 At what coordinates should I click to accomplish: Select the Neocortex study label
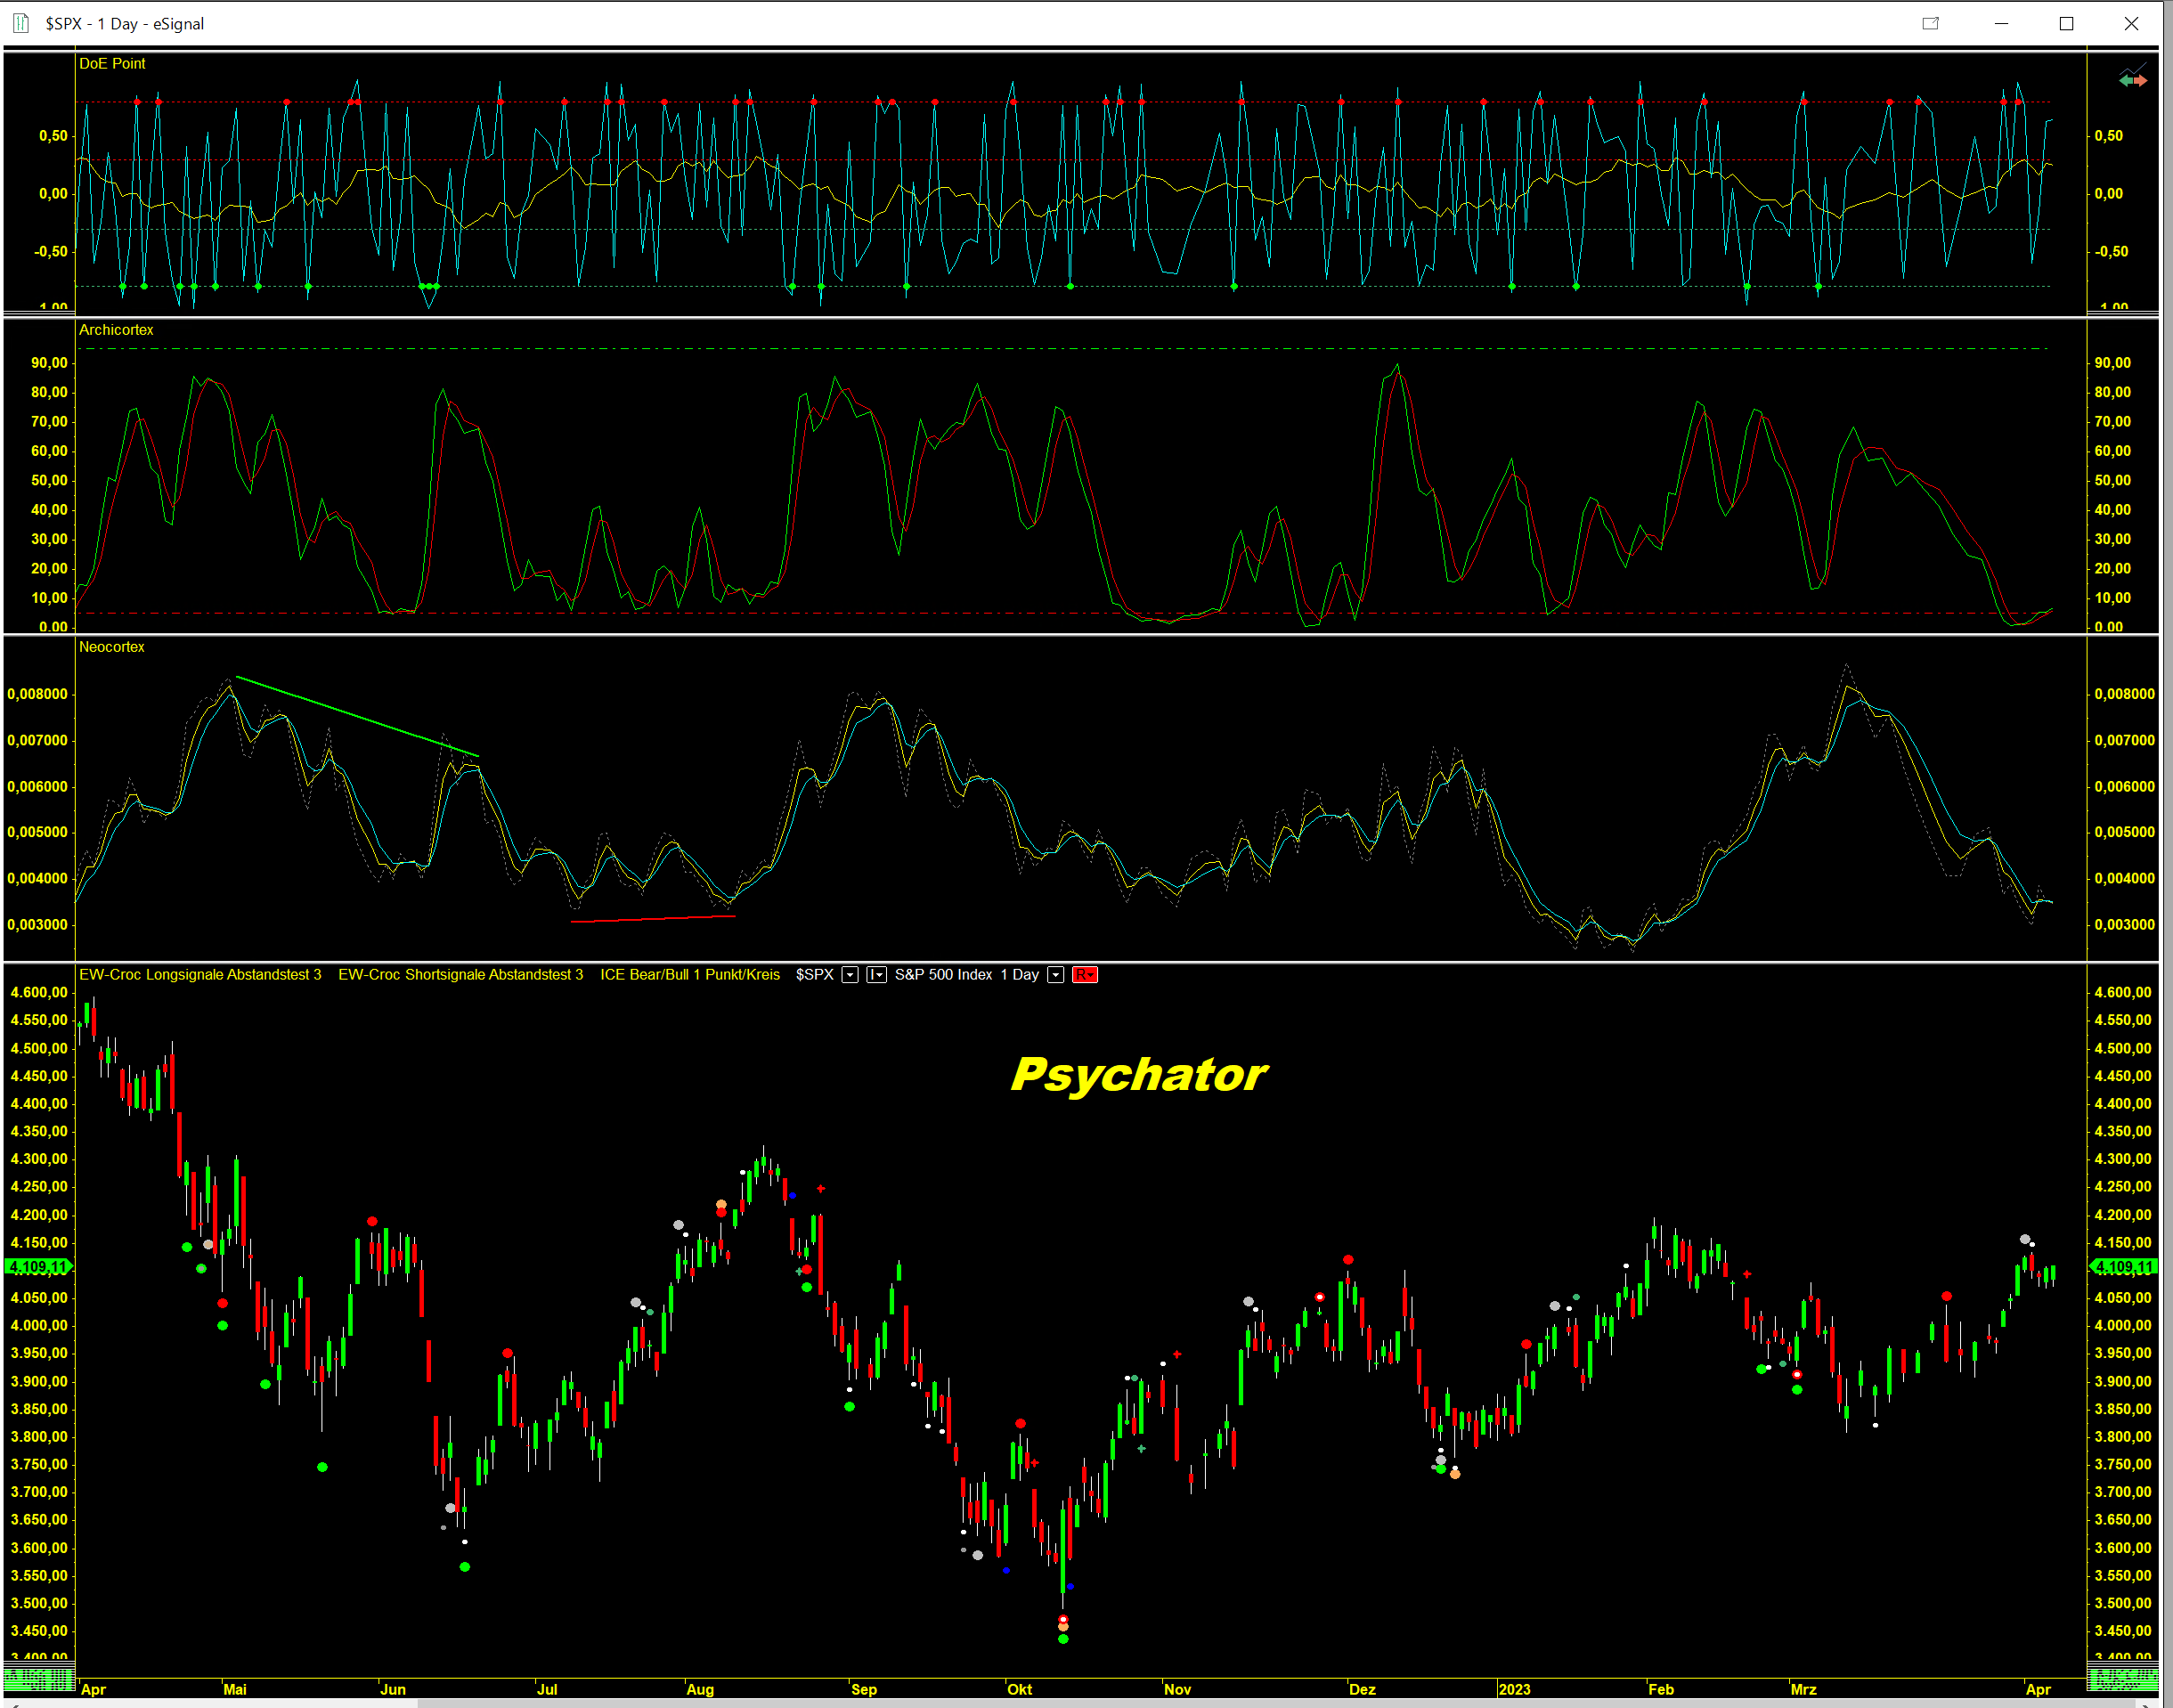pos(112,647)
